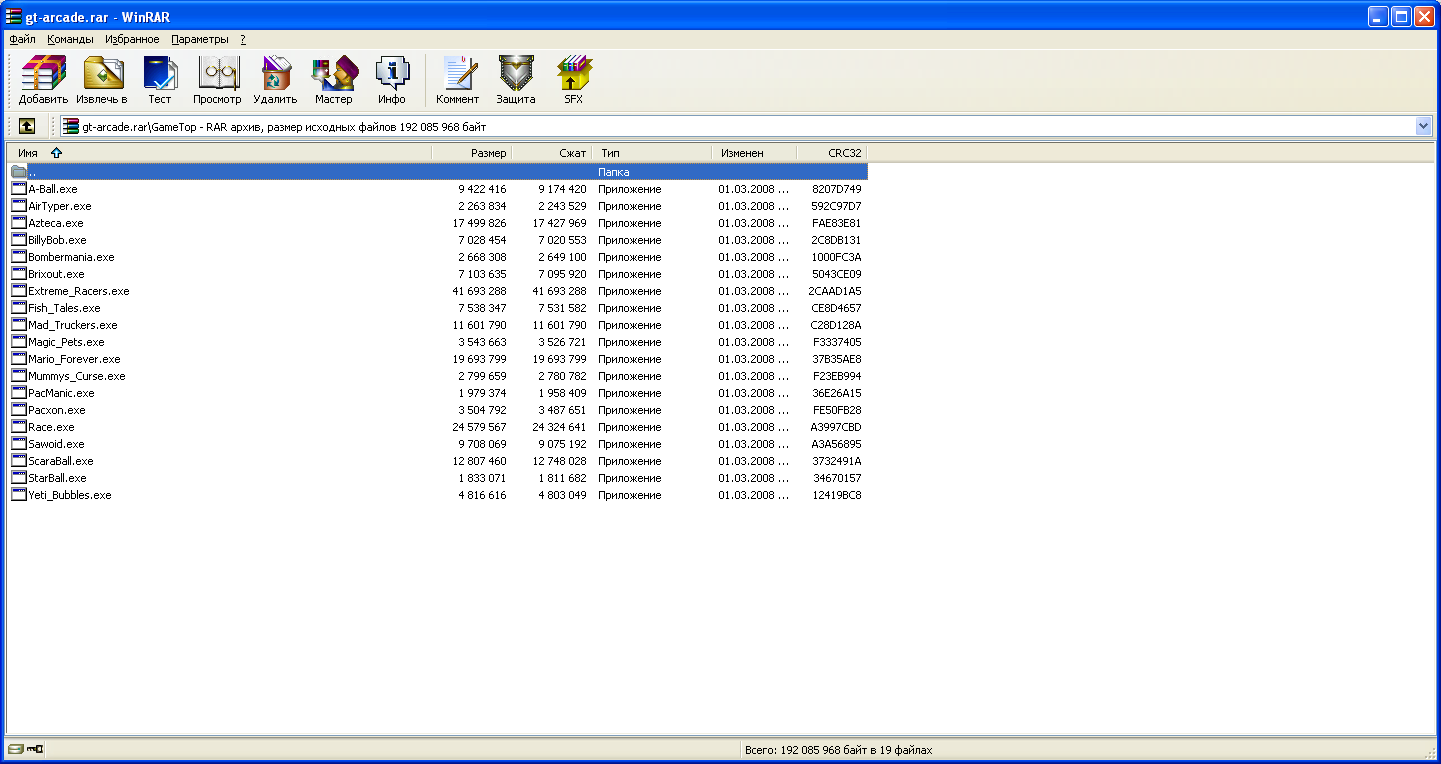Viewport: 1441px width, 764px height.
Task: Click size value 41 693 288 of Extreme_Racers
Action: click(480, 291)
